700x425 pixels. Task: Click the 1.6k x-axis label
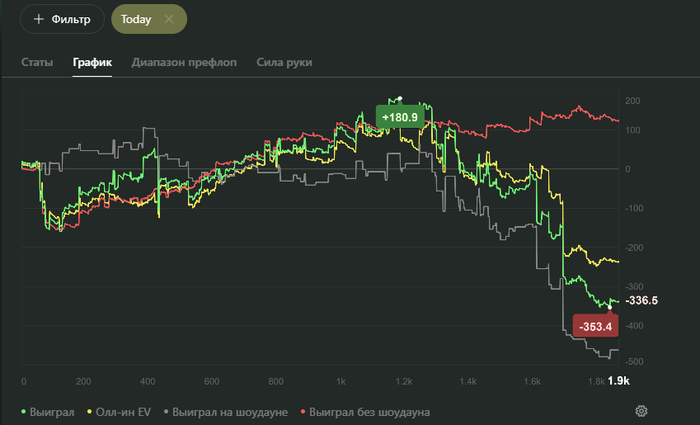pyautogui.click(x=532, y=381)
